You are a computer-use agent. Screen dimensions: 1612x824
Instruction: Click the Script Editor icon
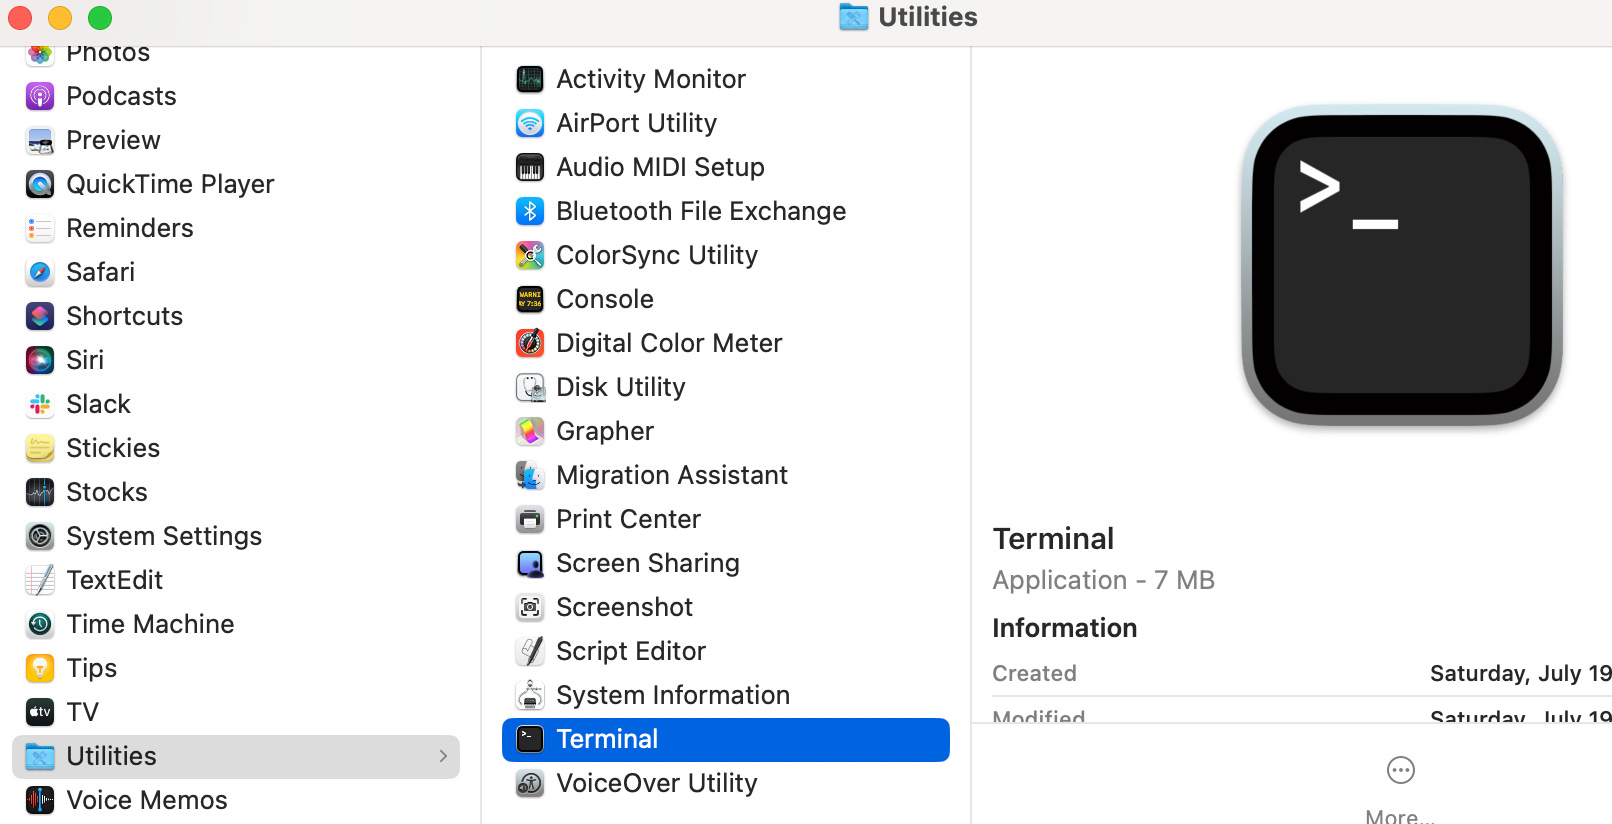click(530, 651)
